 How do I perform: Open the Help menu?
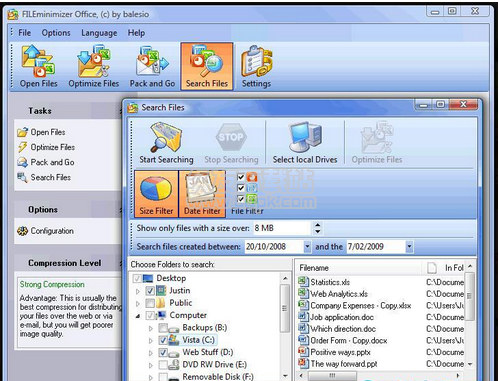click(x=136, y=33)
